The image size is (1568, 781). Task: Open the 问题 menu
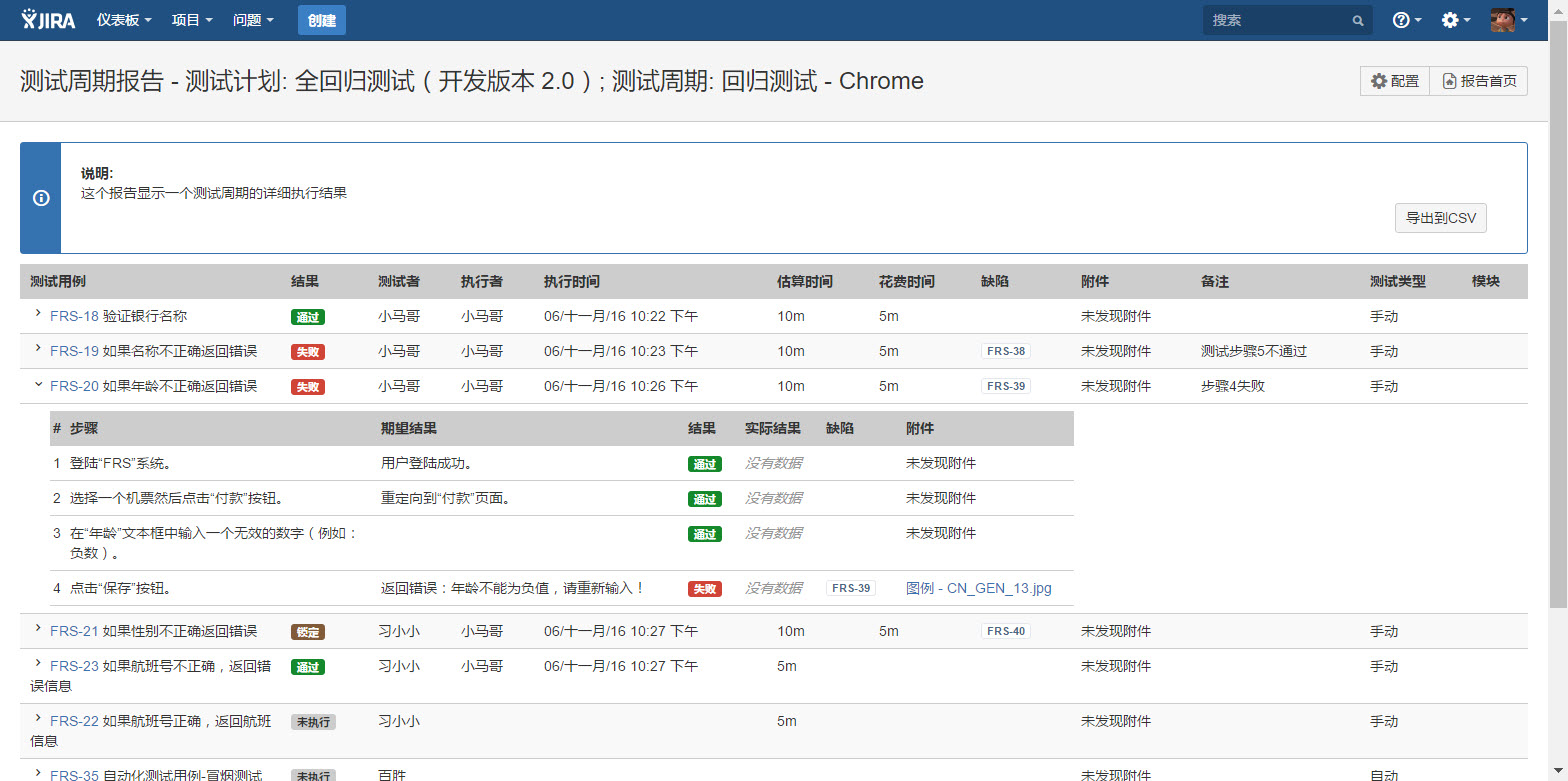(x=253, y=20)
